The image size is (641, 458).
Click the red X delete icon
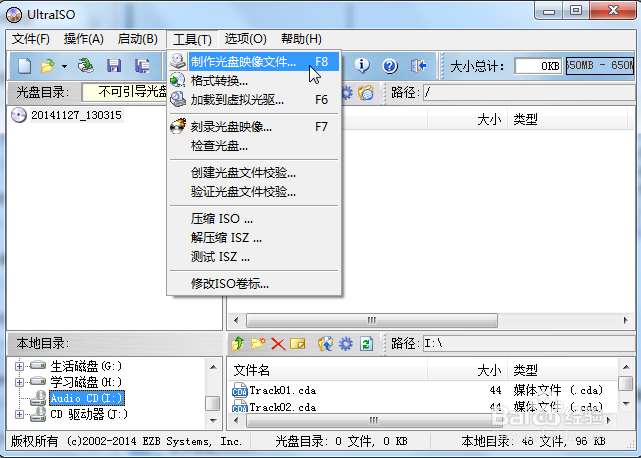(x=278, y=344)
